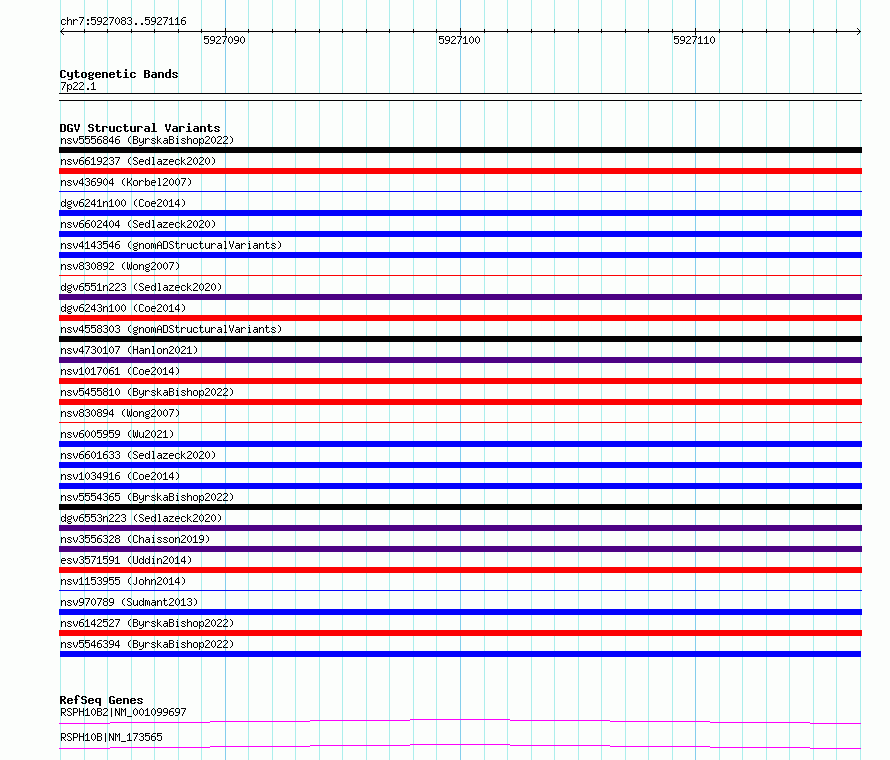Click the magenta gene line under RSPH10B2
The width and height of the screenshot is (890, 760).
tap(460, 721)
